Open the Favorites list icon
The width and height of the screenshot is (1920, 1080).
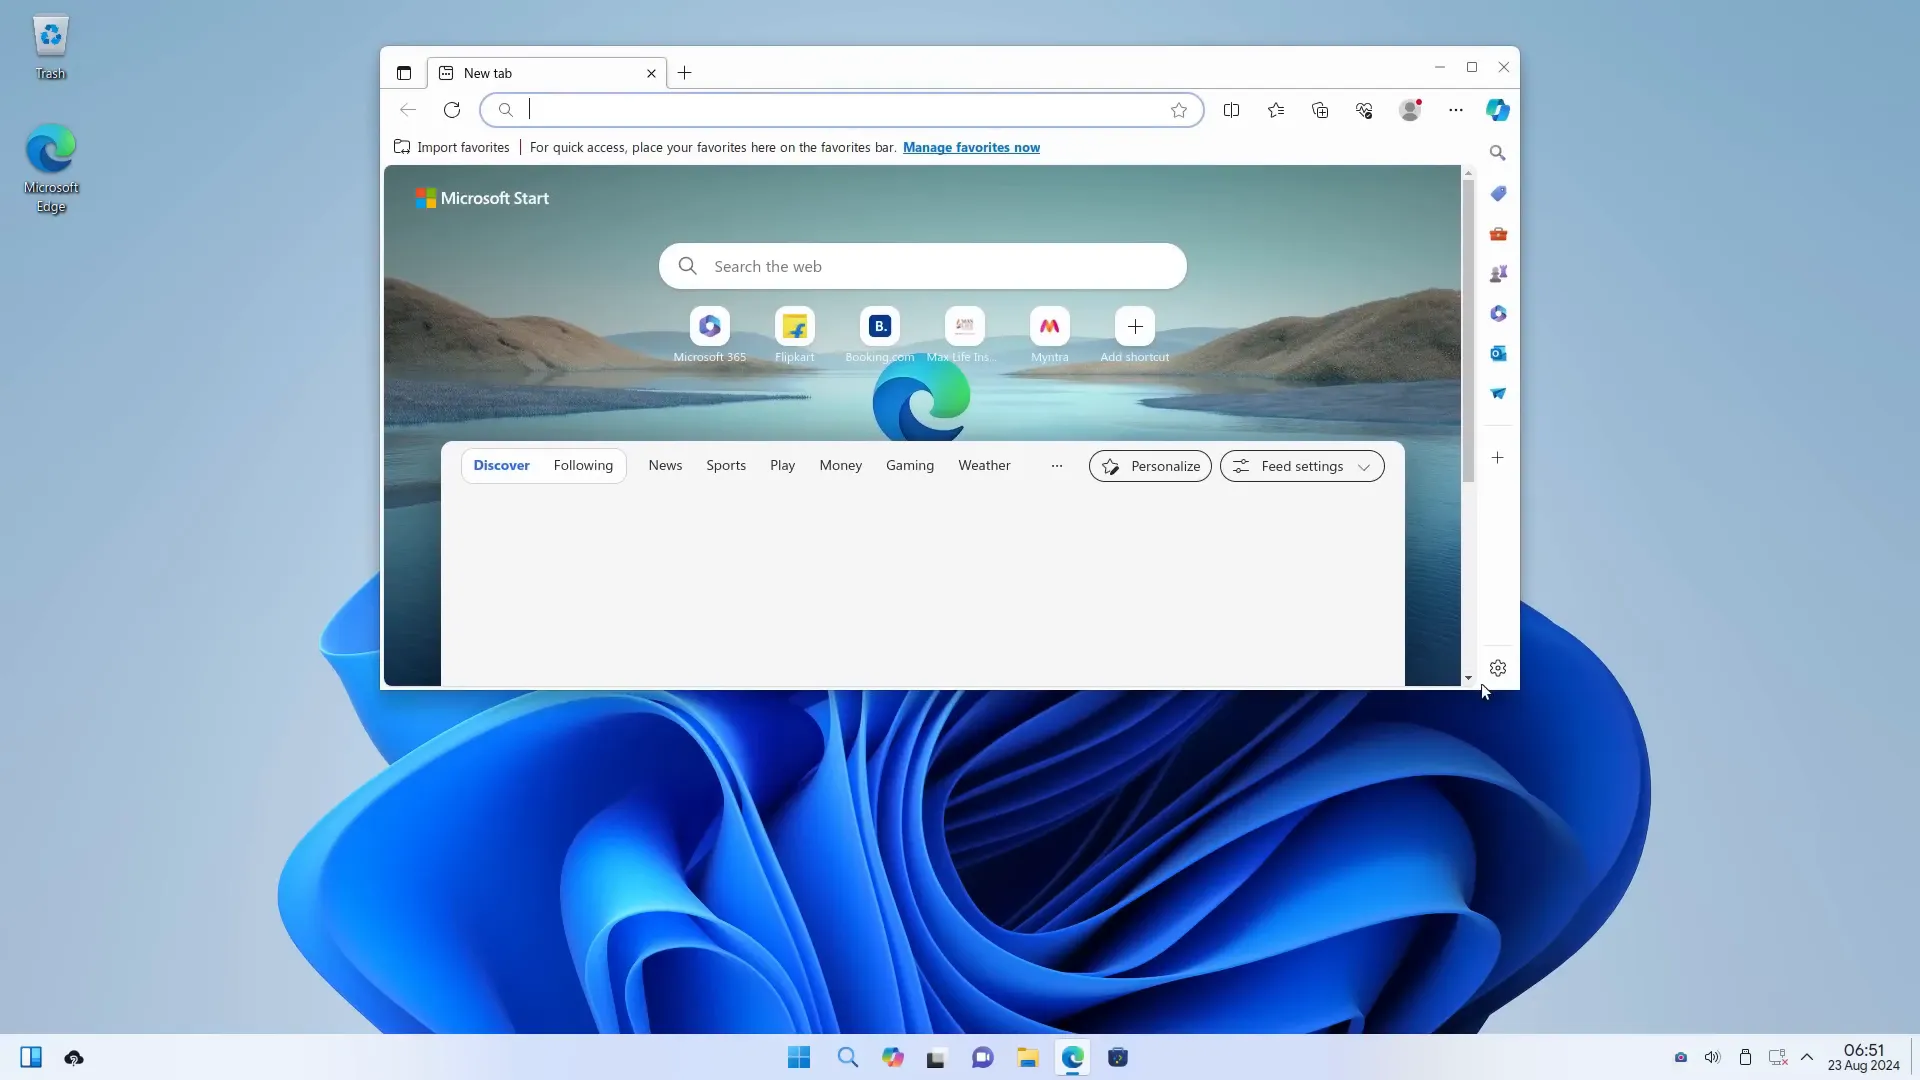coord(1276,110)
